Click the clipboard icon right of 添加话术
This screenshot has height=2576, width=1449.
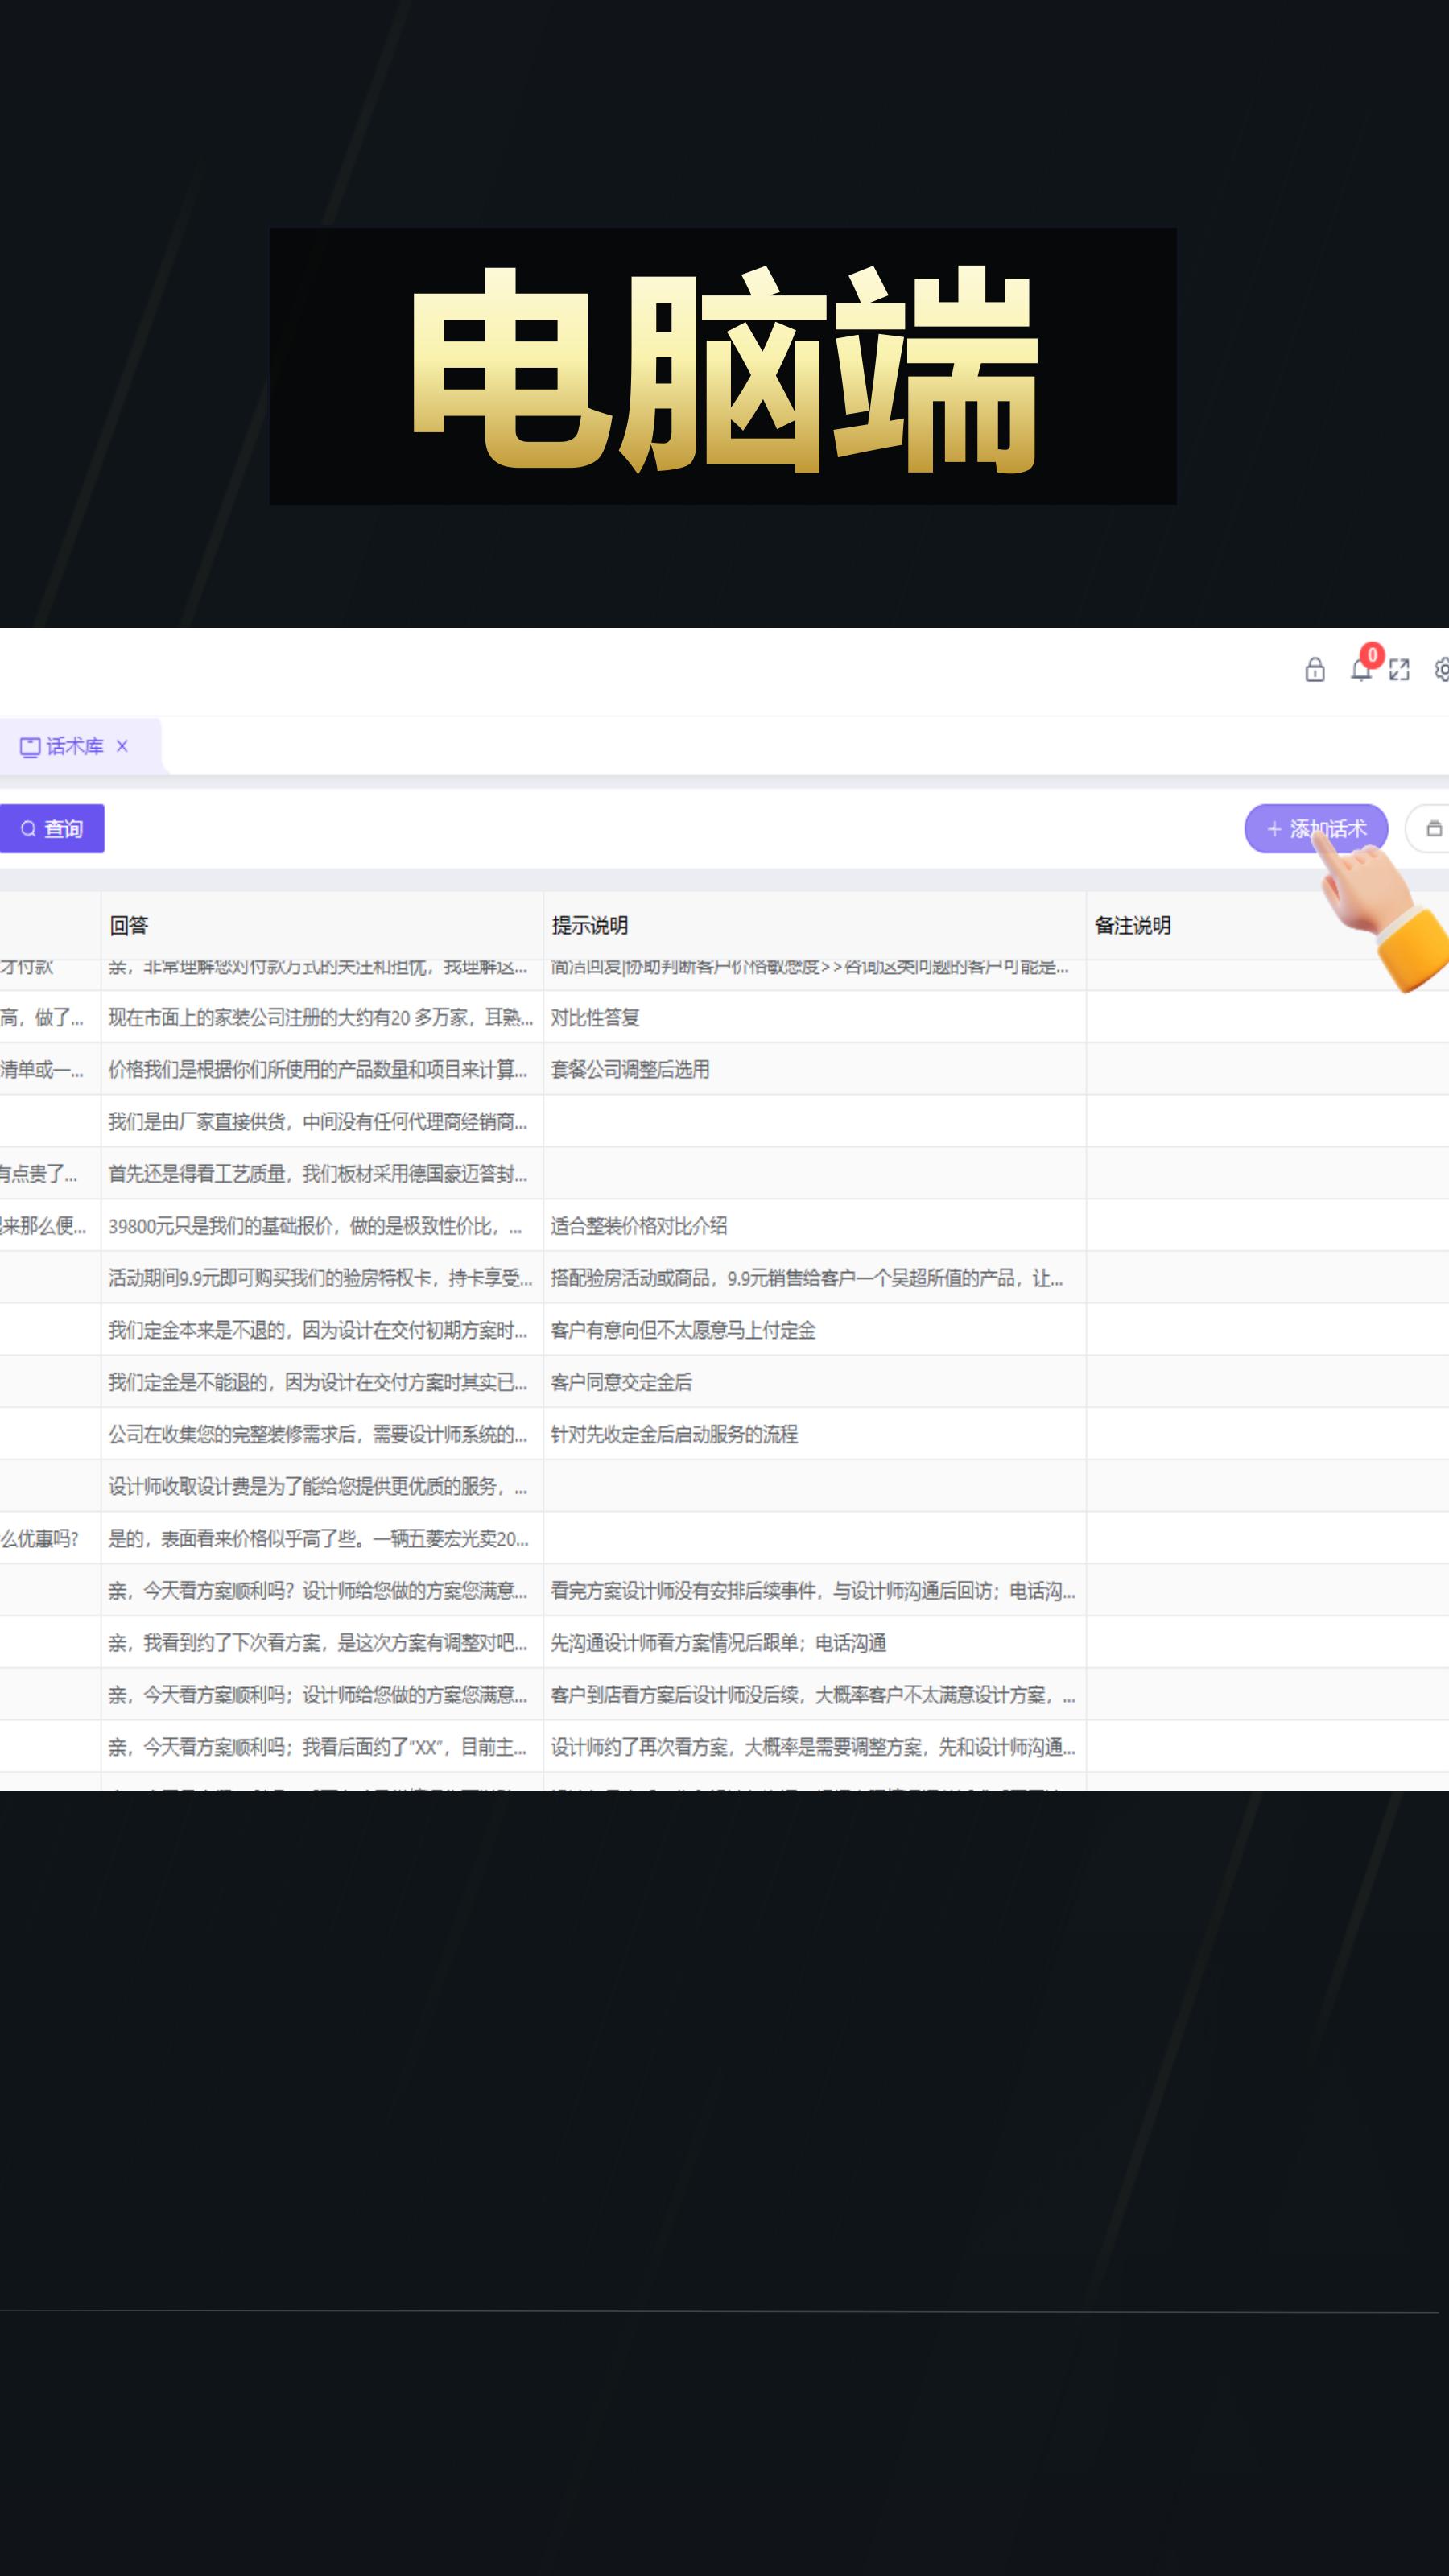(1434, 828)
